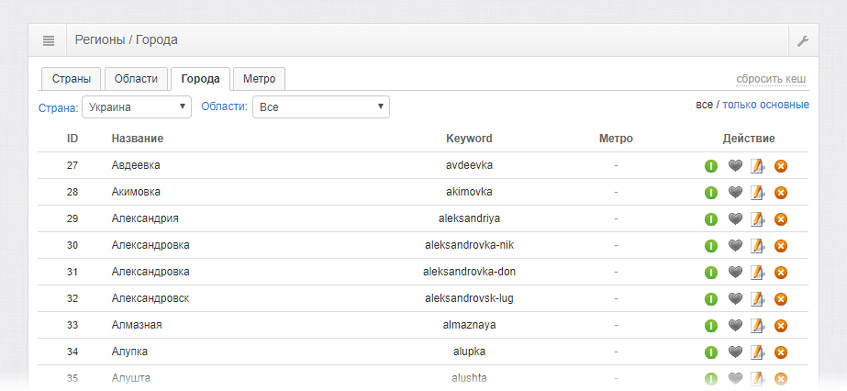Click the keyword aleksandriya cell
The image size is (847, 391).
(469, 218)
